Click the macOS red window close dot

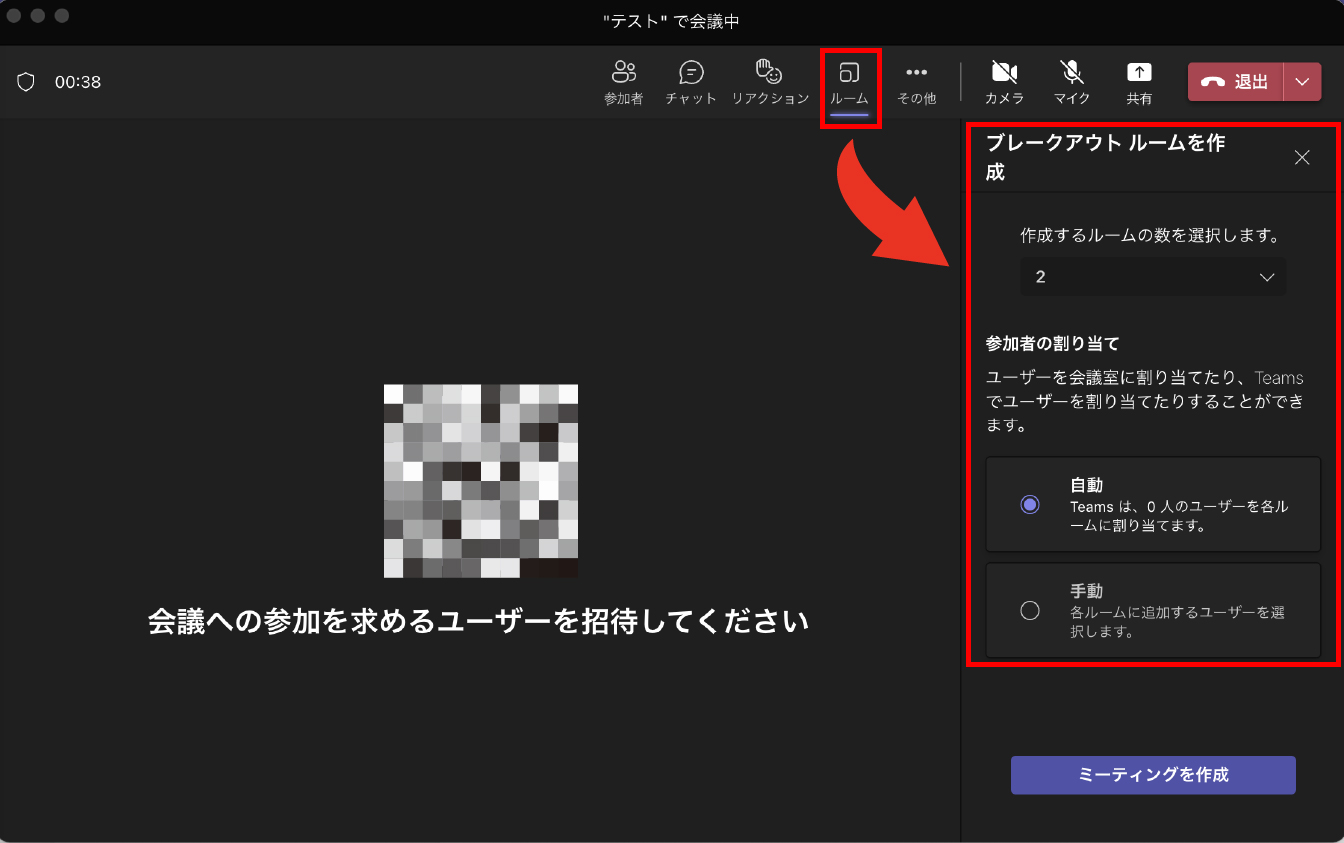pos(16,16)
